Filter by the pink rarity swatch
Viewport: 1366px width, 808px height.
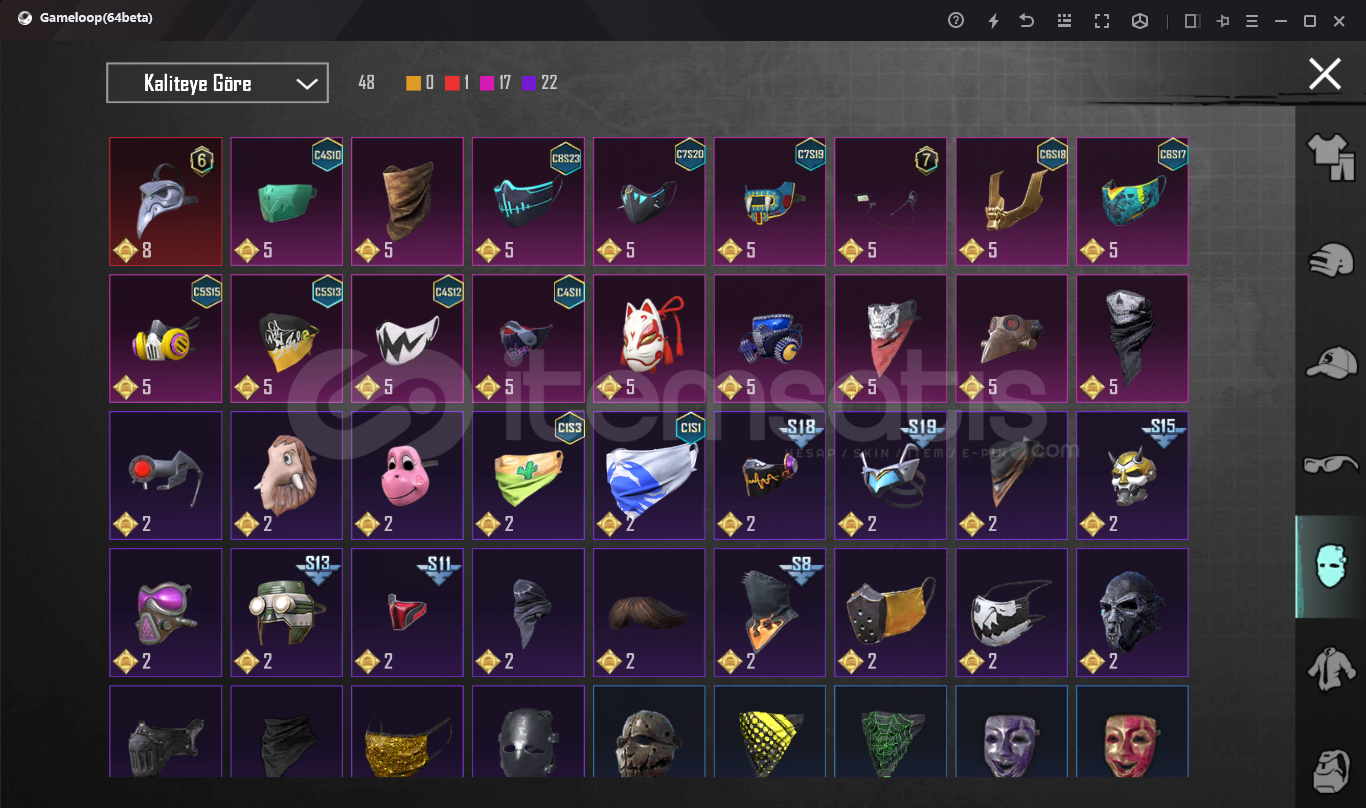tap(487, 83)
